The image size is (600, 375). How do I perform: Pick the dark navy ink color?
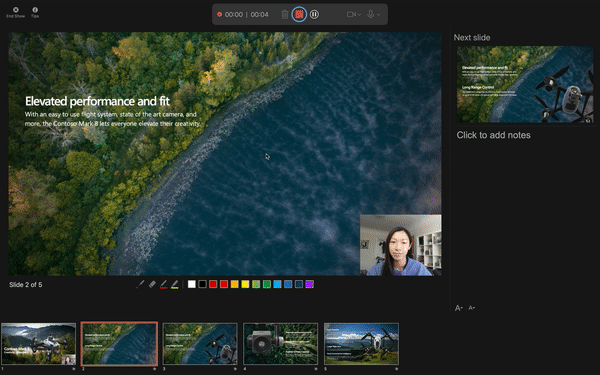(x=299, y=284)
